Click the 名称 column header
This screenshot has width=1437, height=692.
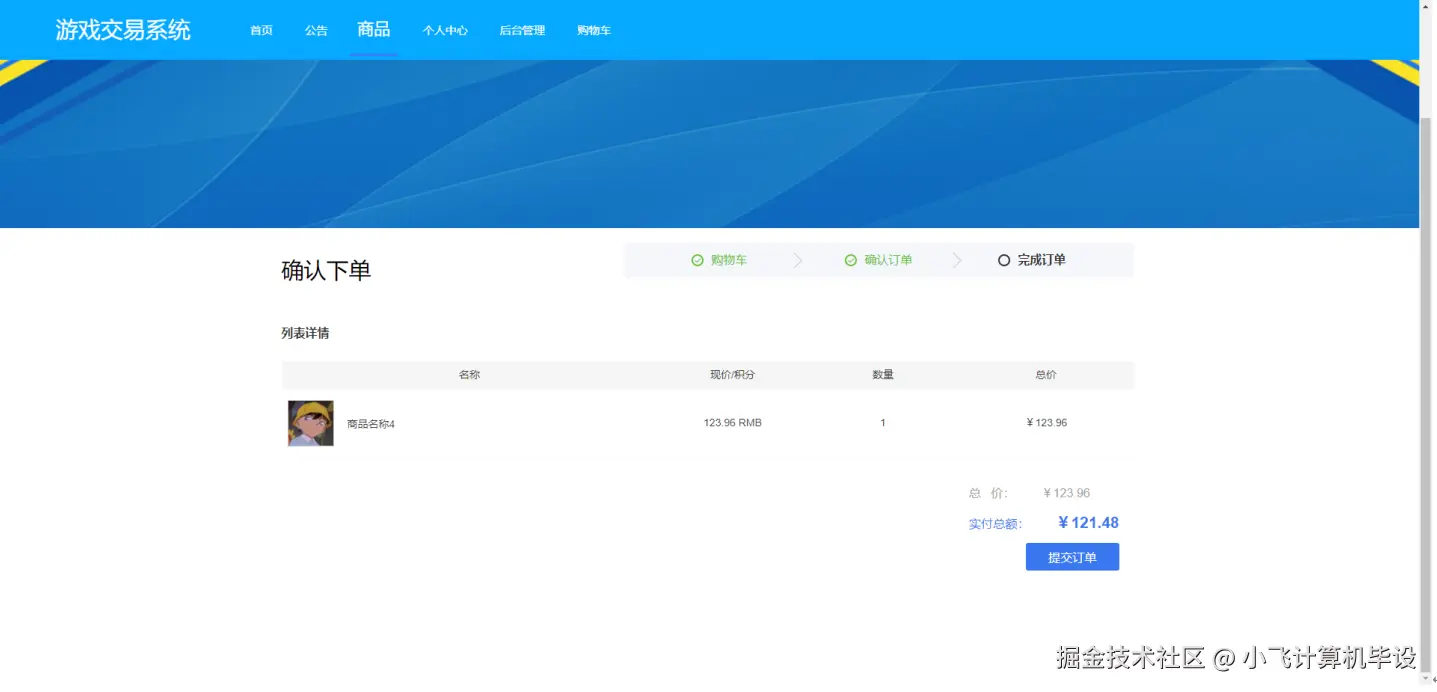470,375
